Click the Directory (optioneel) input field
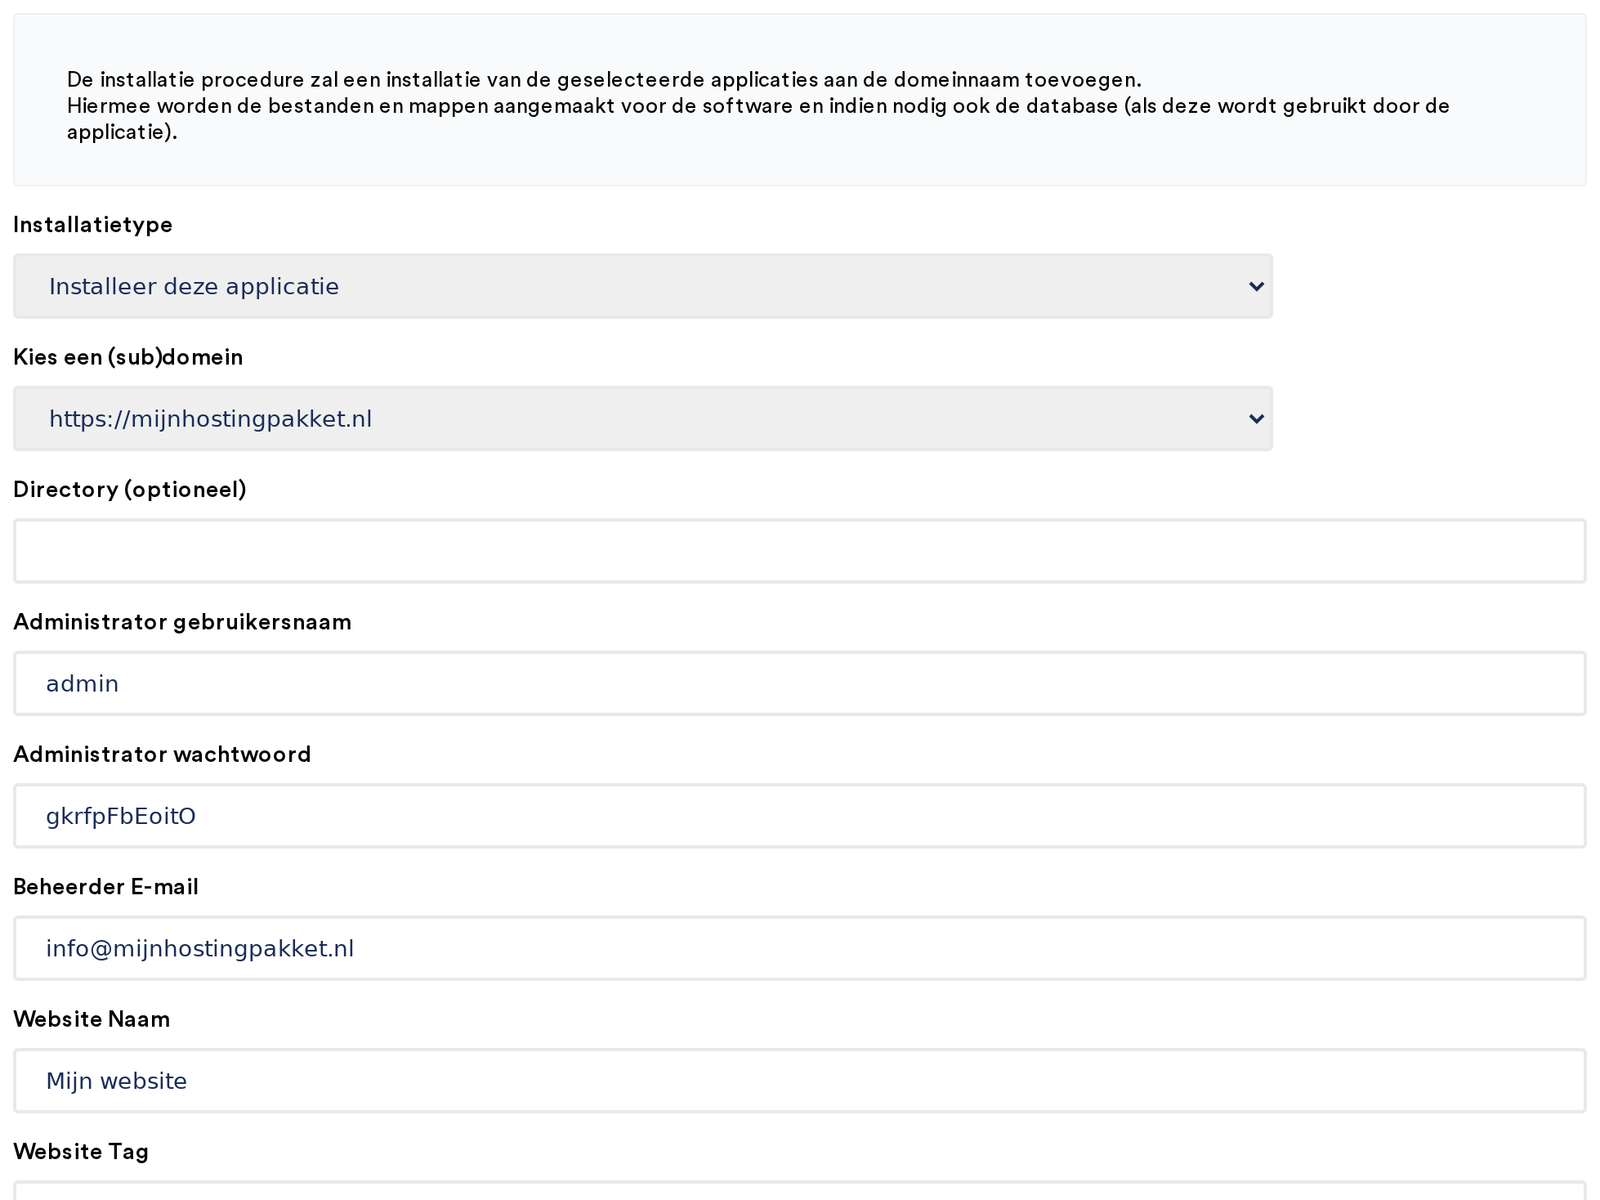Image resolution: width=1600 pixels, height=1200 pixels. tap(800, 551)
